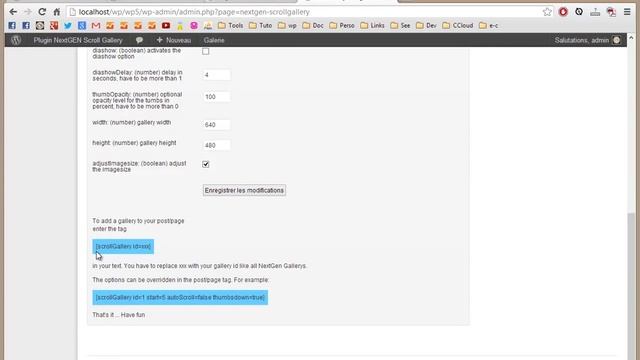Open the Tools bookmarks folder

230,25
